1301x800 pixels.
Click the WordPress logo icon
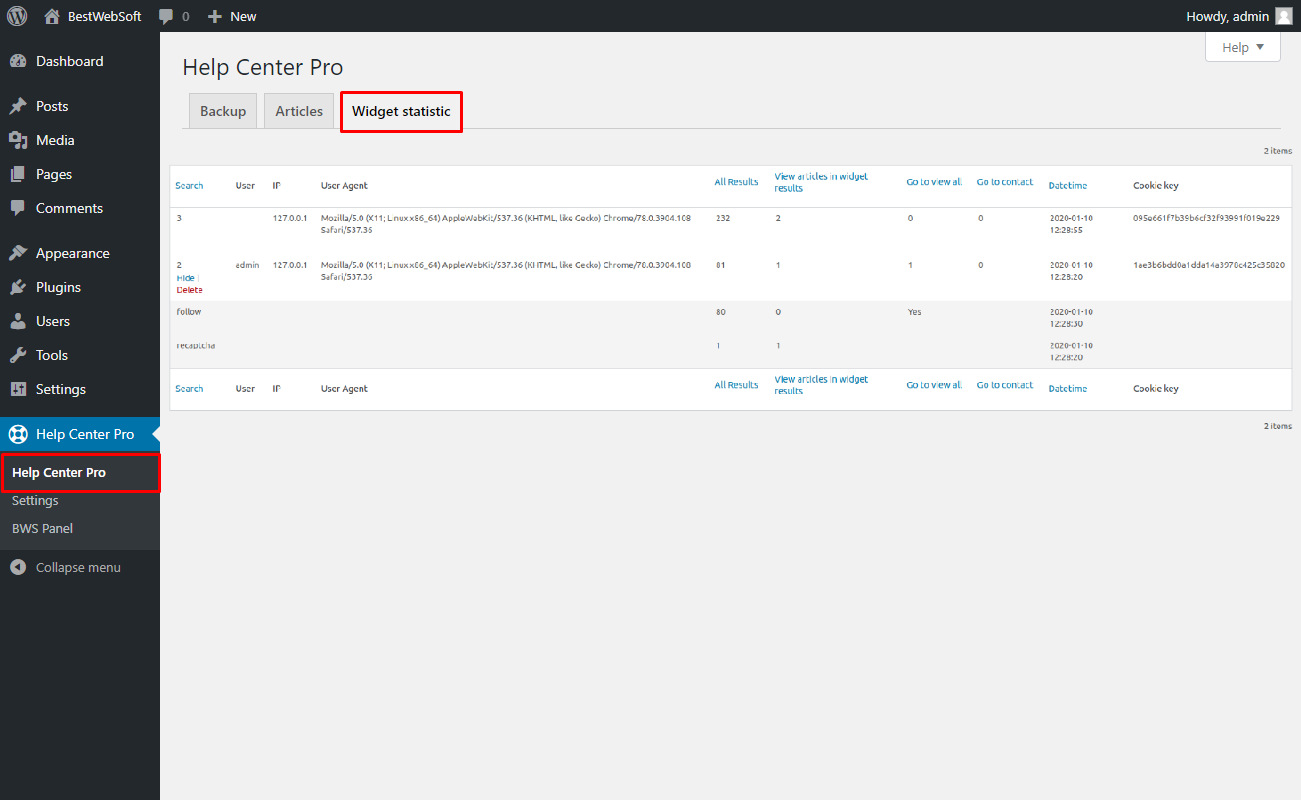pyautogui.click(x=17, y=16)
